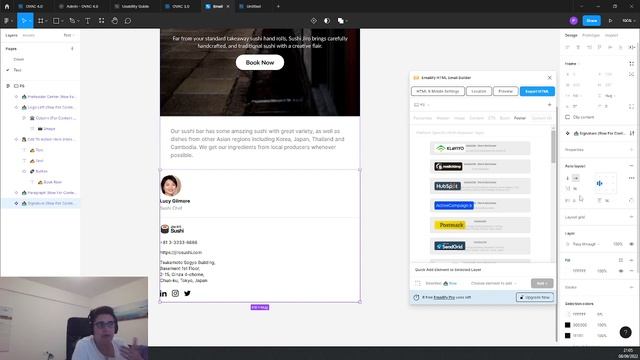The height and width of the screenshot is (360, 640).
Task: Click the black 000000 selection color swatch
Action: coord(567,325)
